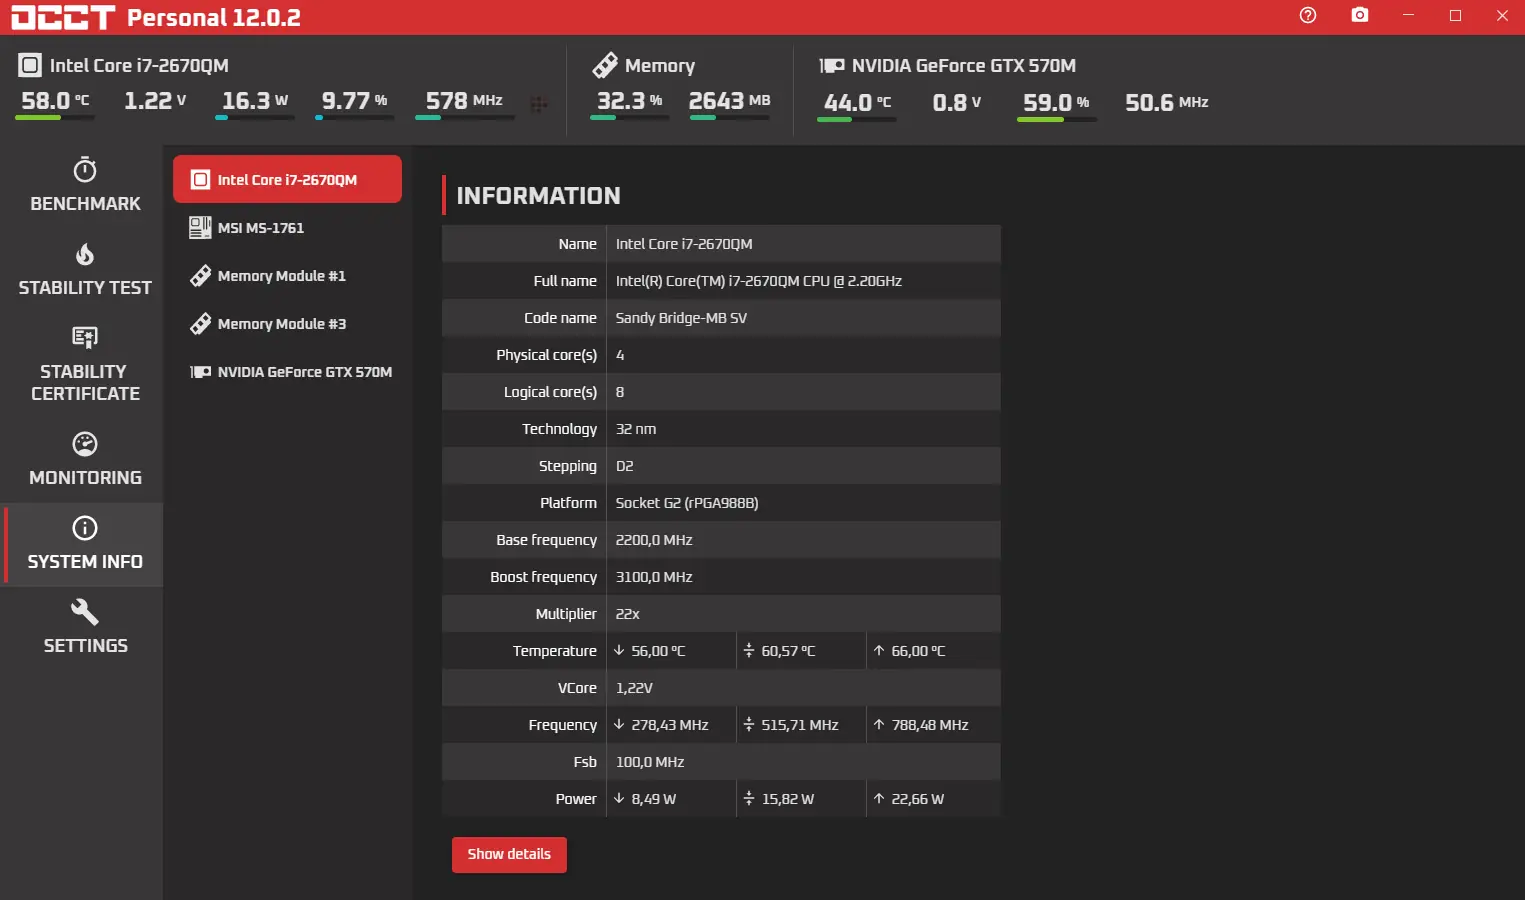Click the graphics card icon in top header
Viewport: 1525px width, 900px height.
pos(832,65)
